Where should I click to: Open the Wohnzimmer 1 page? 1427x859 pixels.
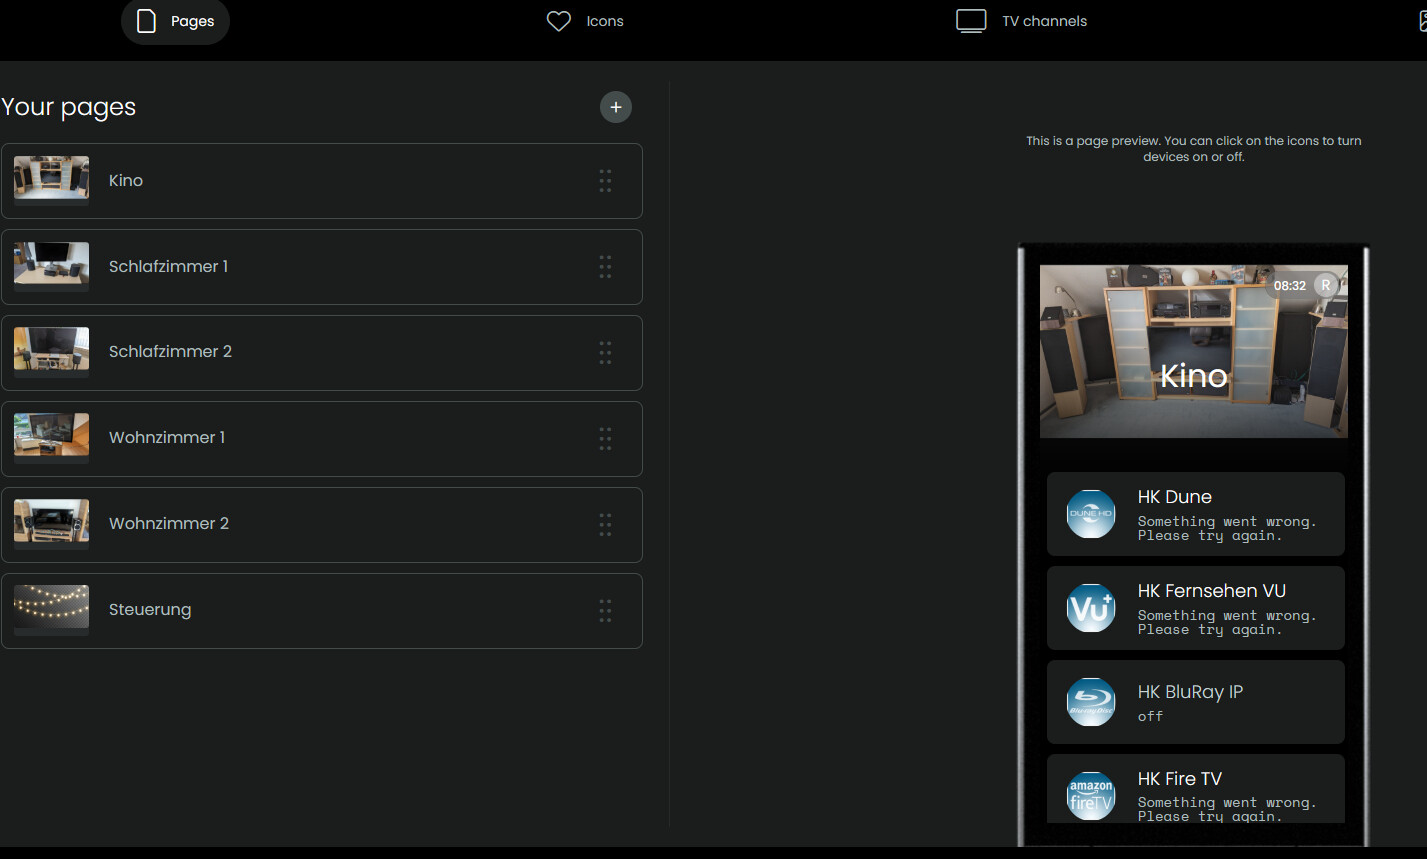322,439
